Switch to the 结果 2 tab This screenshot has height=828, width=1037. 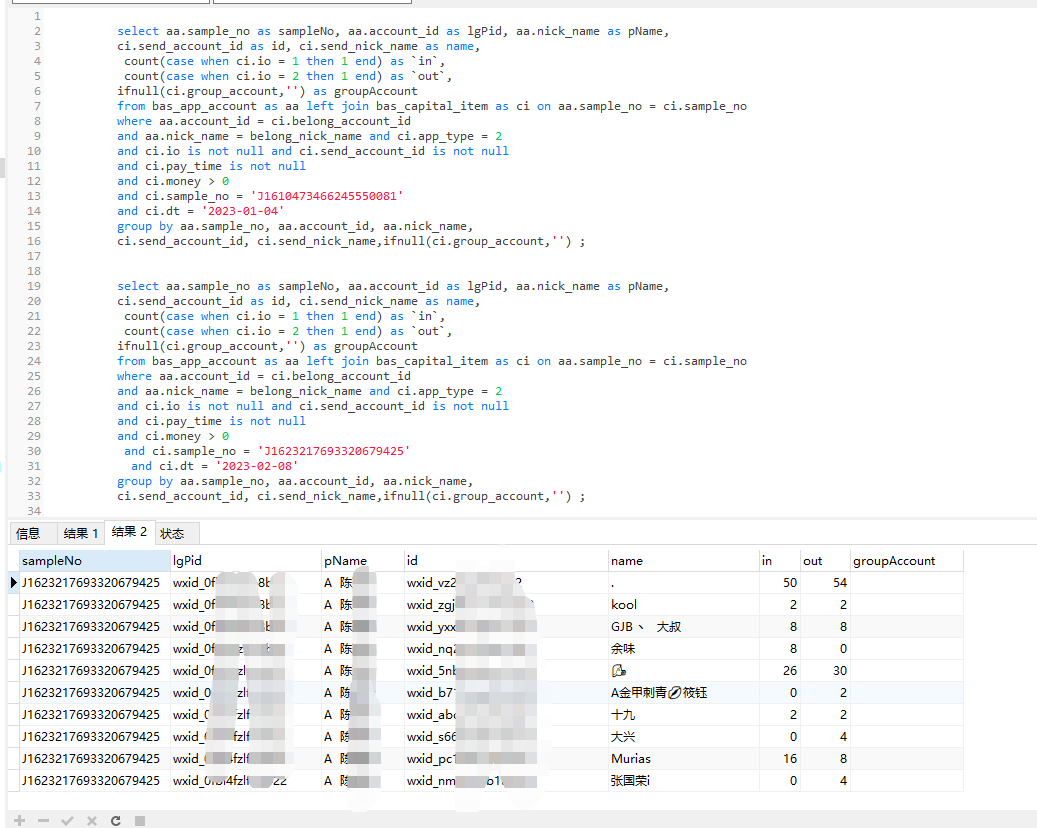(129, 532)
